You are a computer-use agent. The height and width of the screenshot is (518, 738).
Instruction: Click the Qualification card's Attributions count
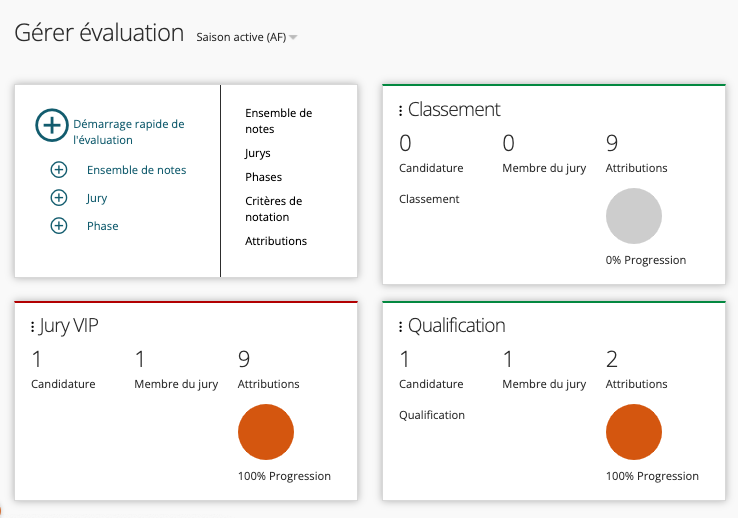pyautogui.click(x=612, y=360)
